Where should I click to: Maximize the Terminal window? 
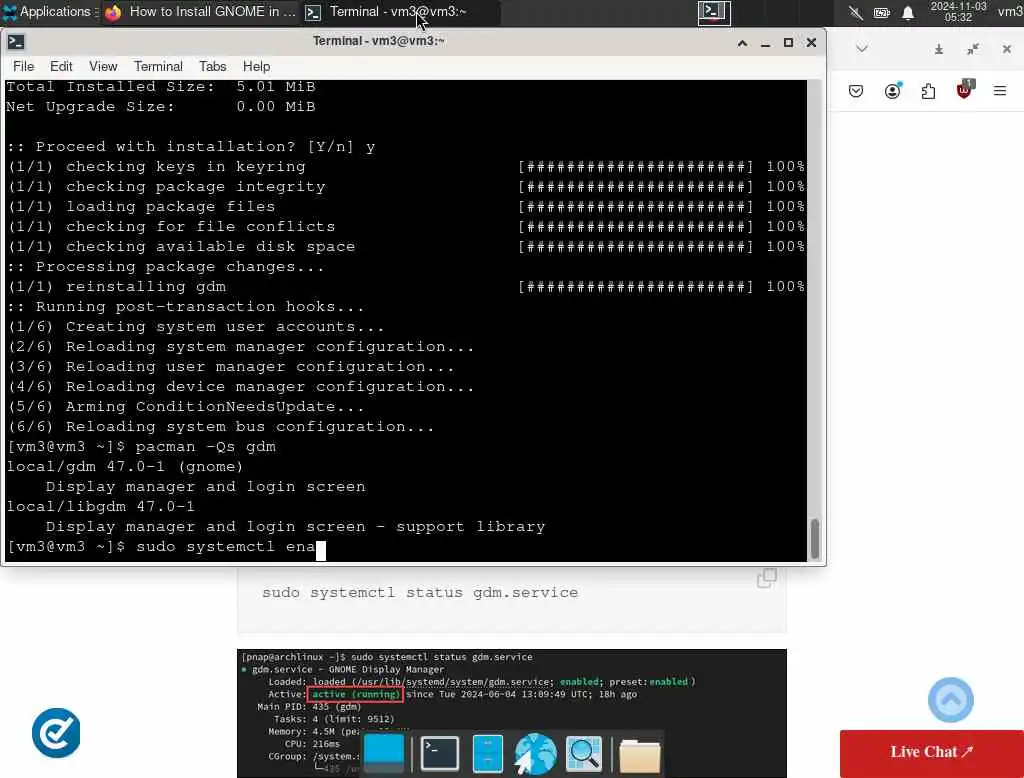[788, 42]
